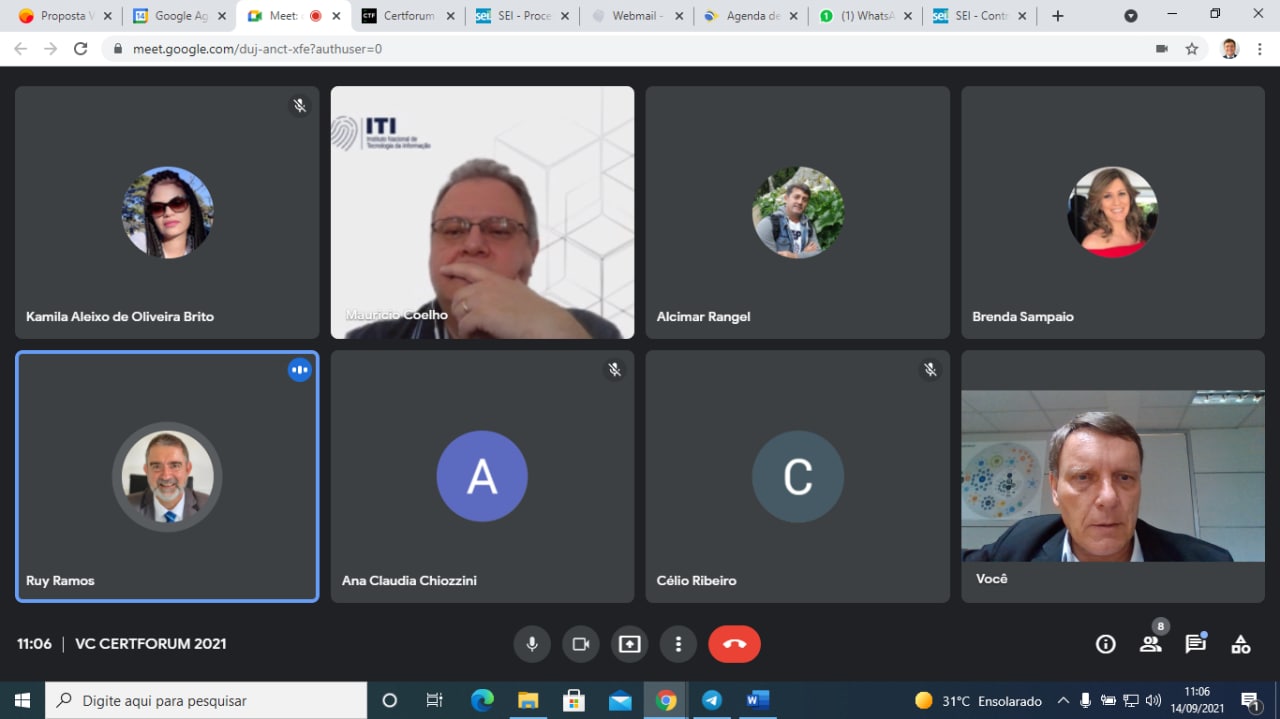Mute your microphone

(532, 644)
